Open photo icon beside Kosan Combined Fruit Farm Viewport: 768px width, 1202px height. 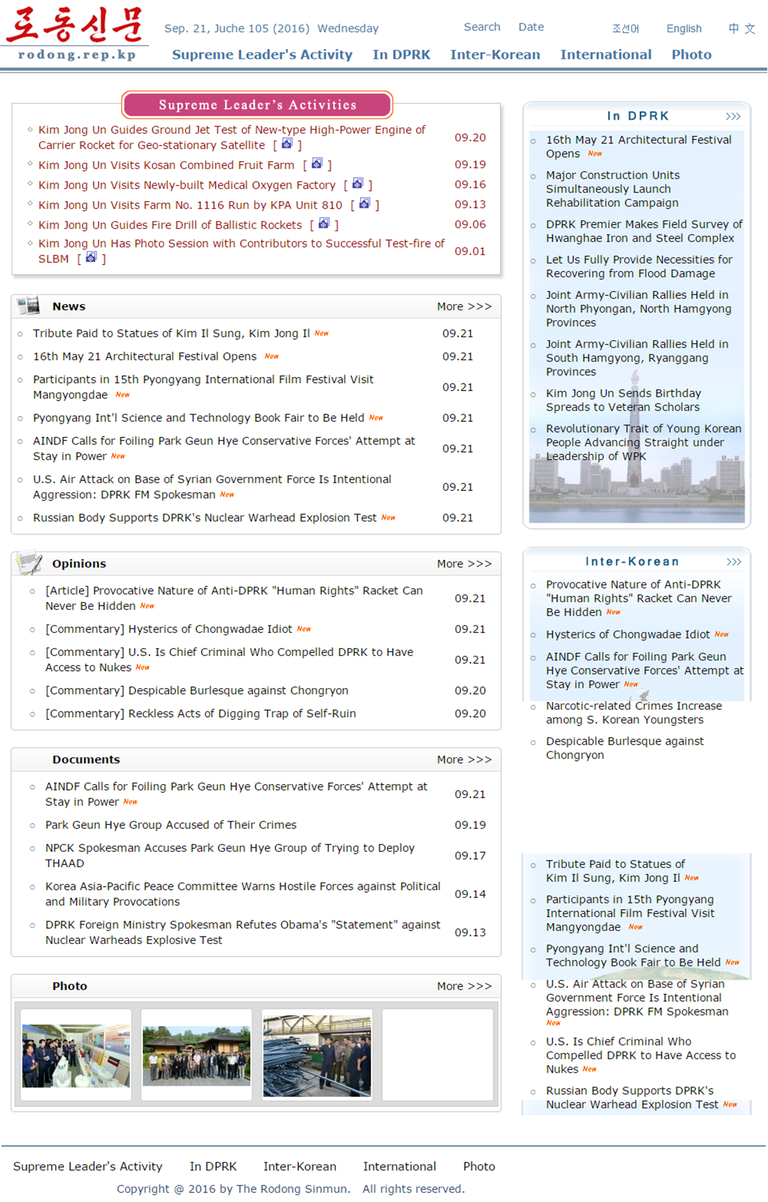[317, 164]
